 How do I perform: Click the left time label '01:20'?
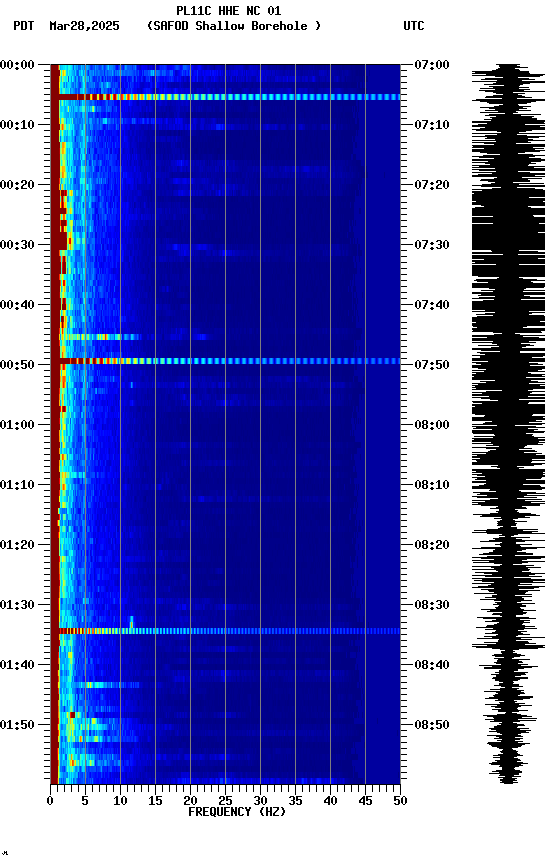17,545
